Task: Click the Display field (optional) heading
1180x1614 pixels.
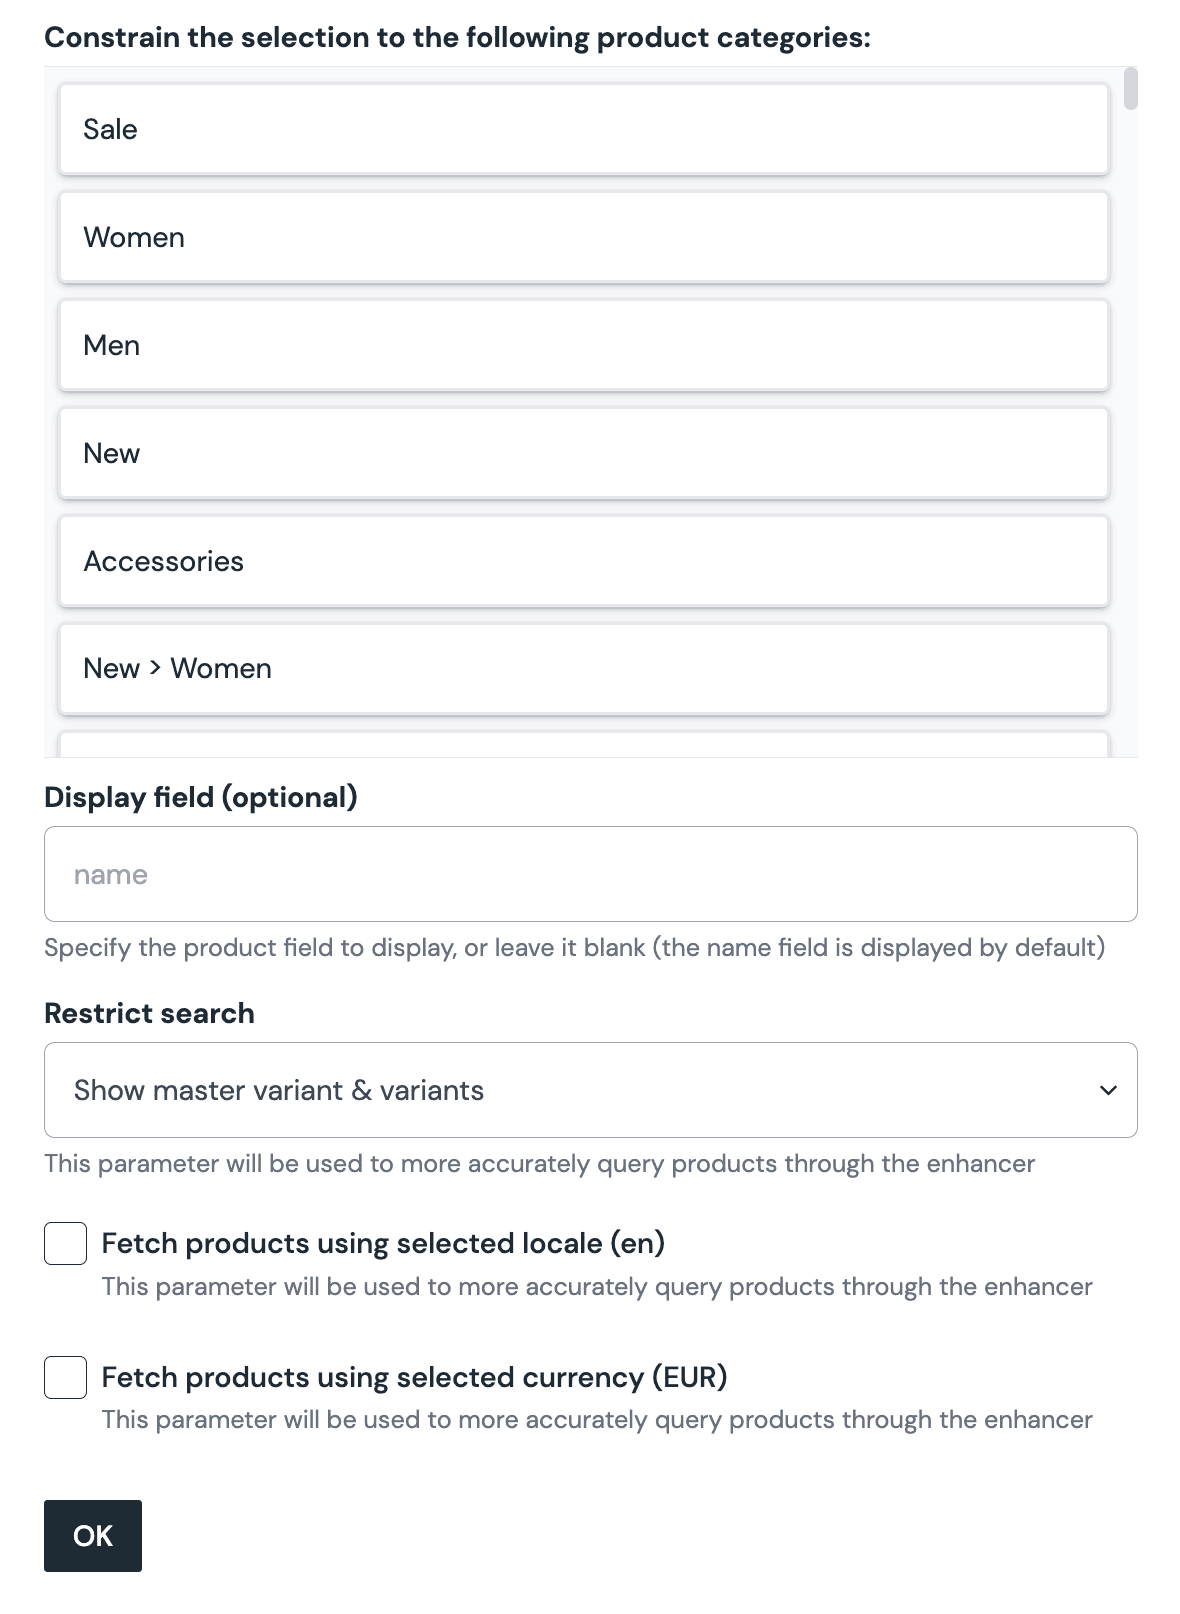Action: (201, 797)
